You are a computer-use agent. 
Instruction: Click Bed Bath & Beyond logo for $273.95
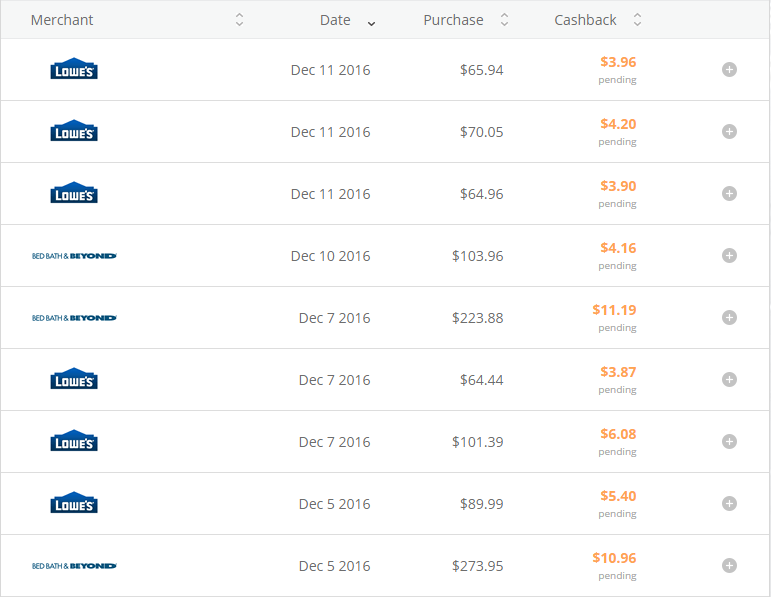click(74, 566)
